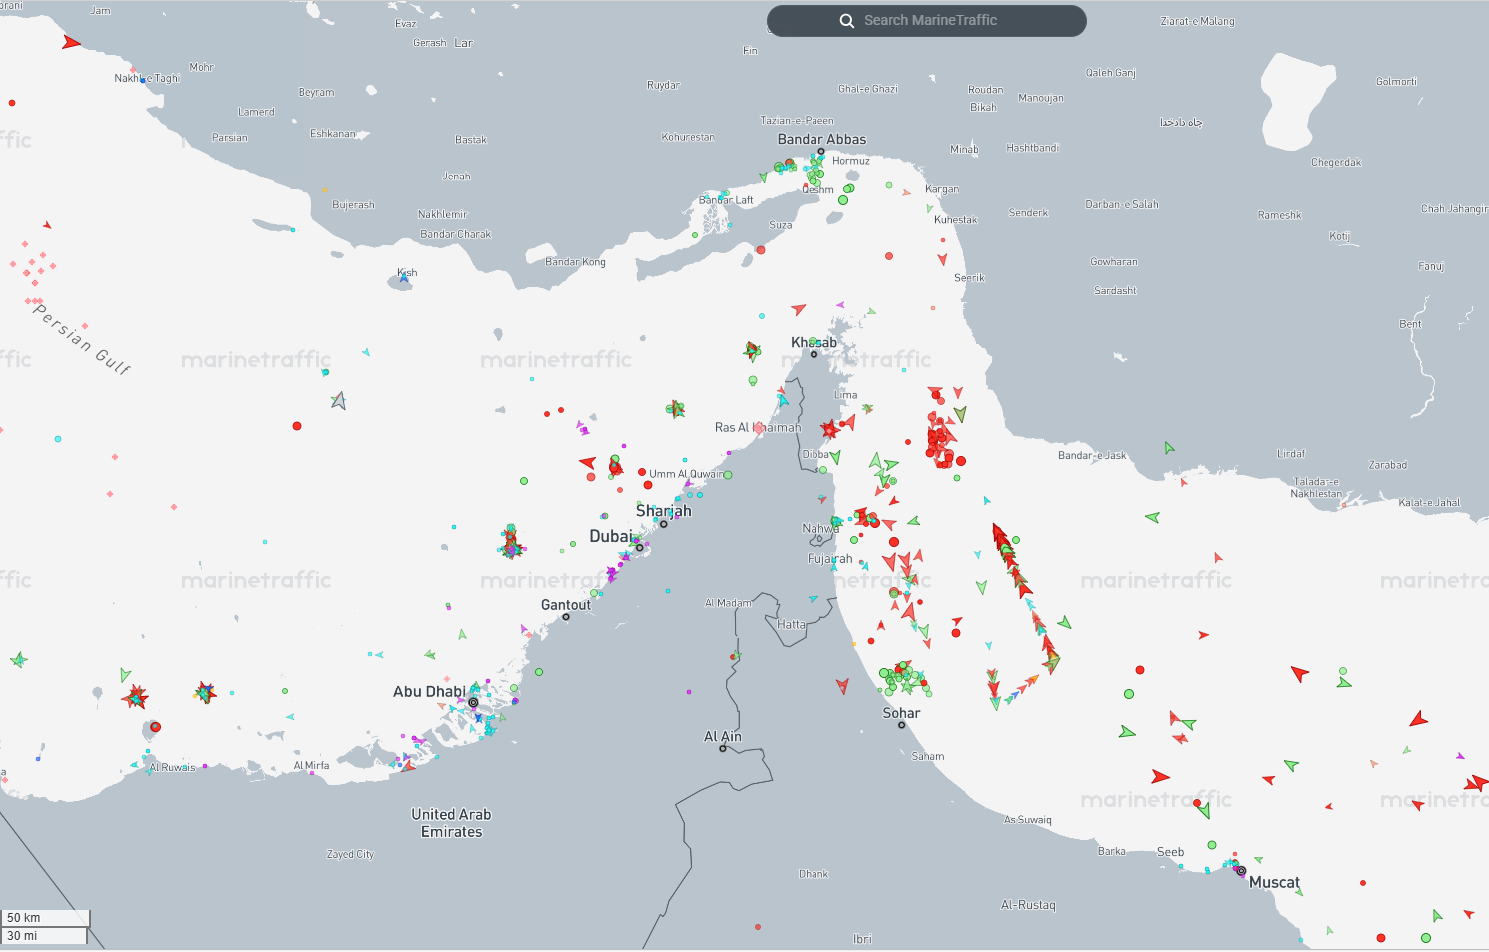Viewport: 1489px width, 952px height.
Task: Click the Al-Rustaq map label
Action: tap(1028, 905)
